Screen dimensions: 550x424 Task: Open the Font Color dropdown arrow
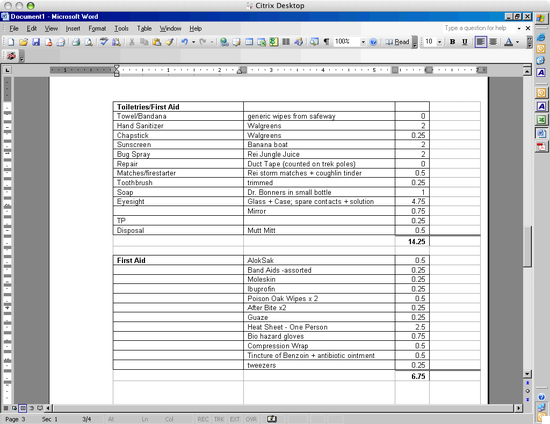click(x=517, y=42)
